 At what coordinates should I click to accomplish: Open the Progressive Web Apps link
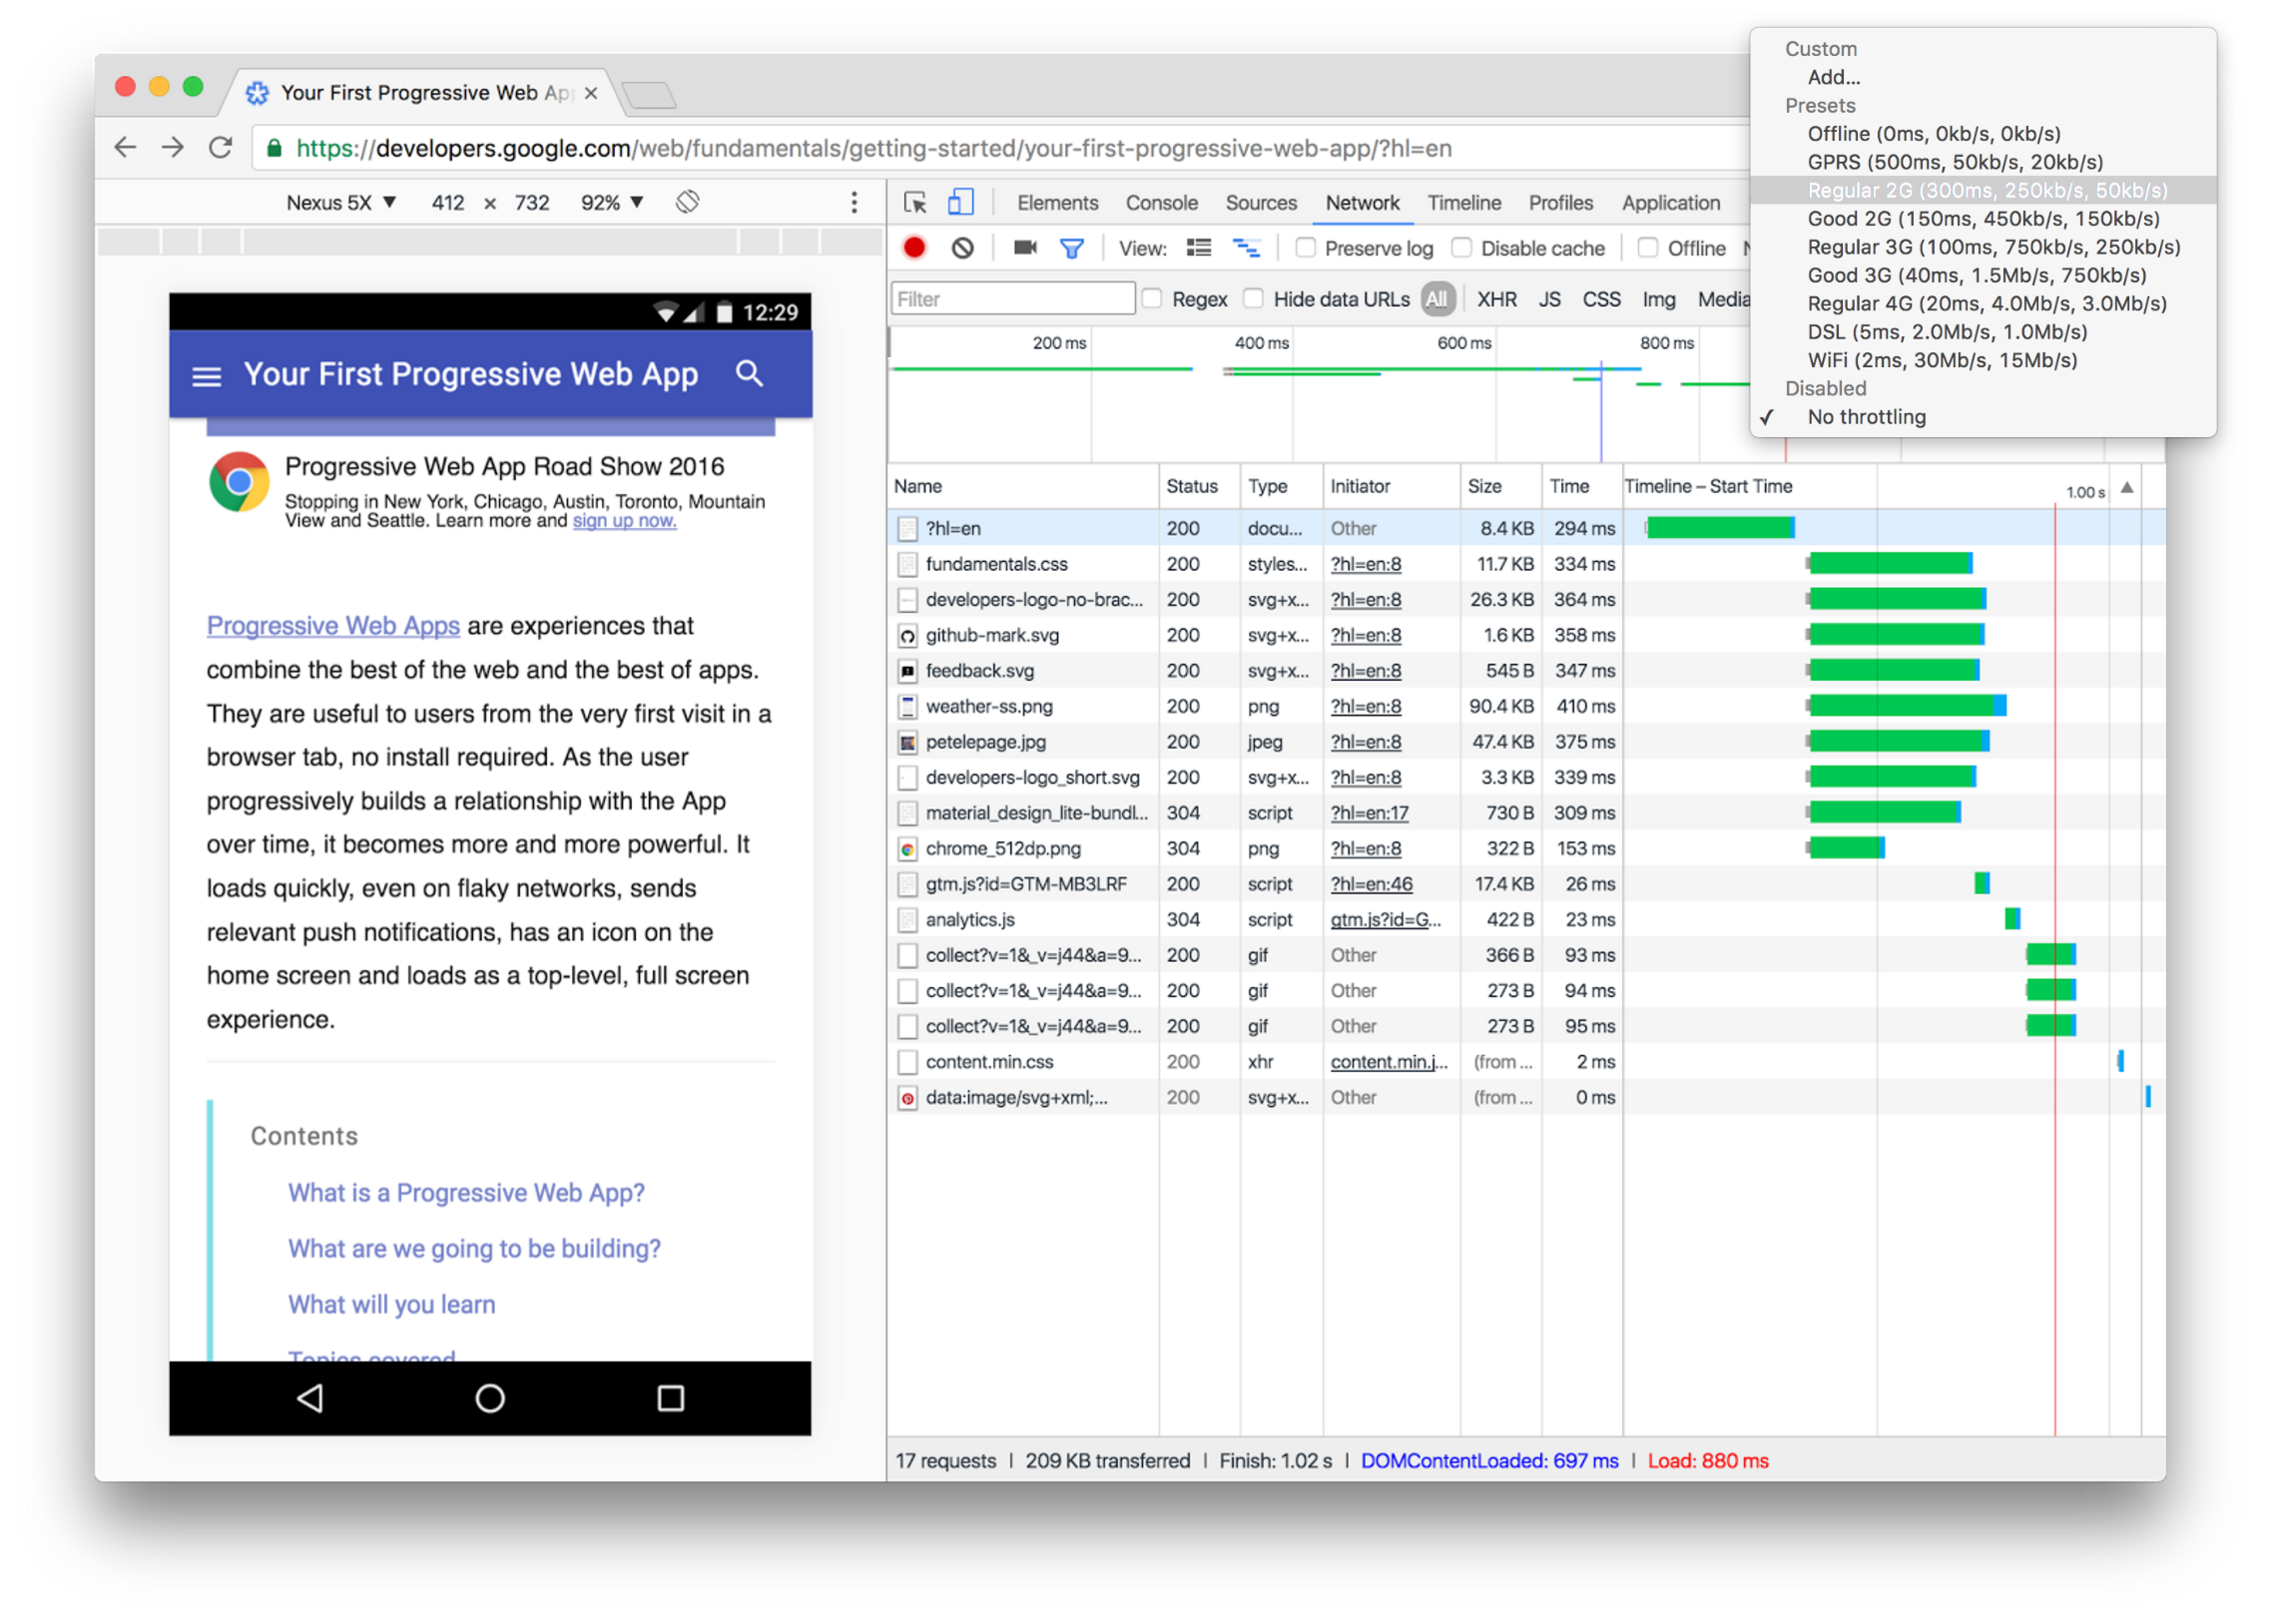pos(333,626)
